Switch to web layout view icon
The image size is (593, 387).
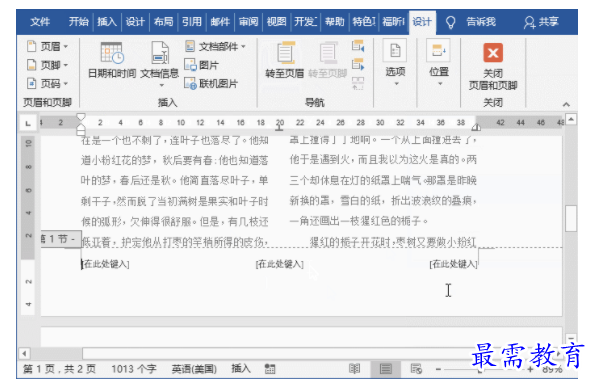point(416,368)
